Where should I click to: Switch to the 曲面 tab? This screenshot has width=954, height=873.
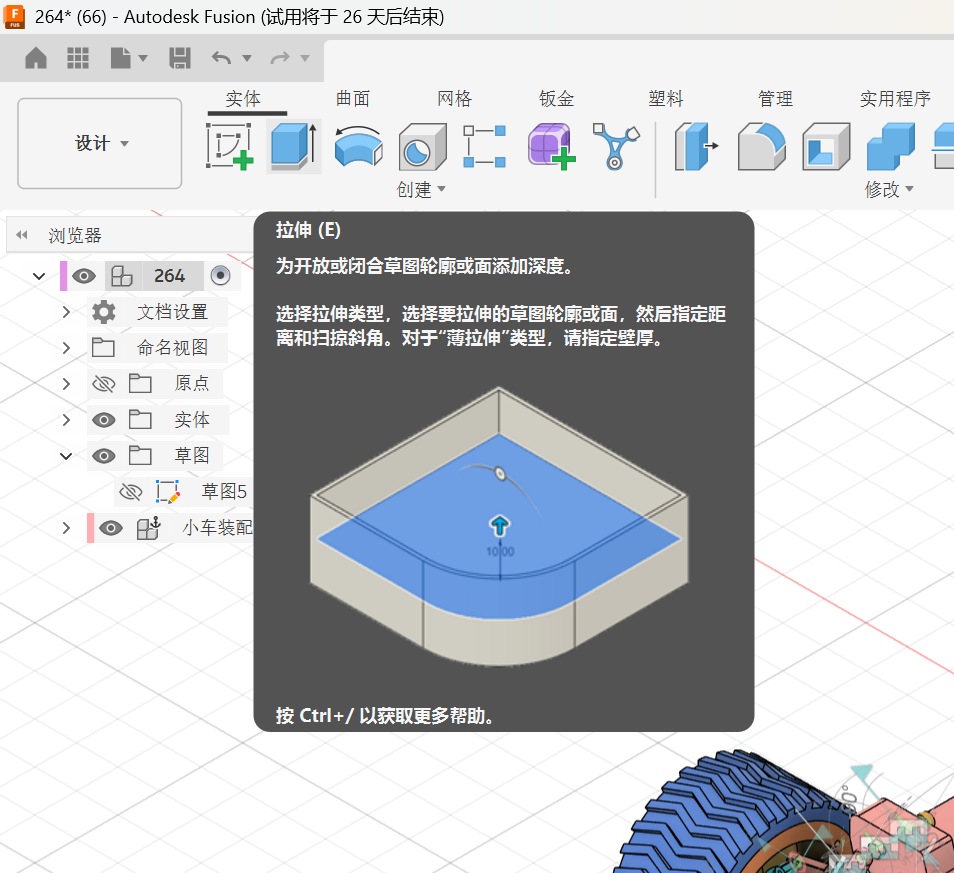[x=353, y=99]
